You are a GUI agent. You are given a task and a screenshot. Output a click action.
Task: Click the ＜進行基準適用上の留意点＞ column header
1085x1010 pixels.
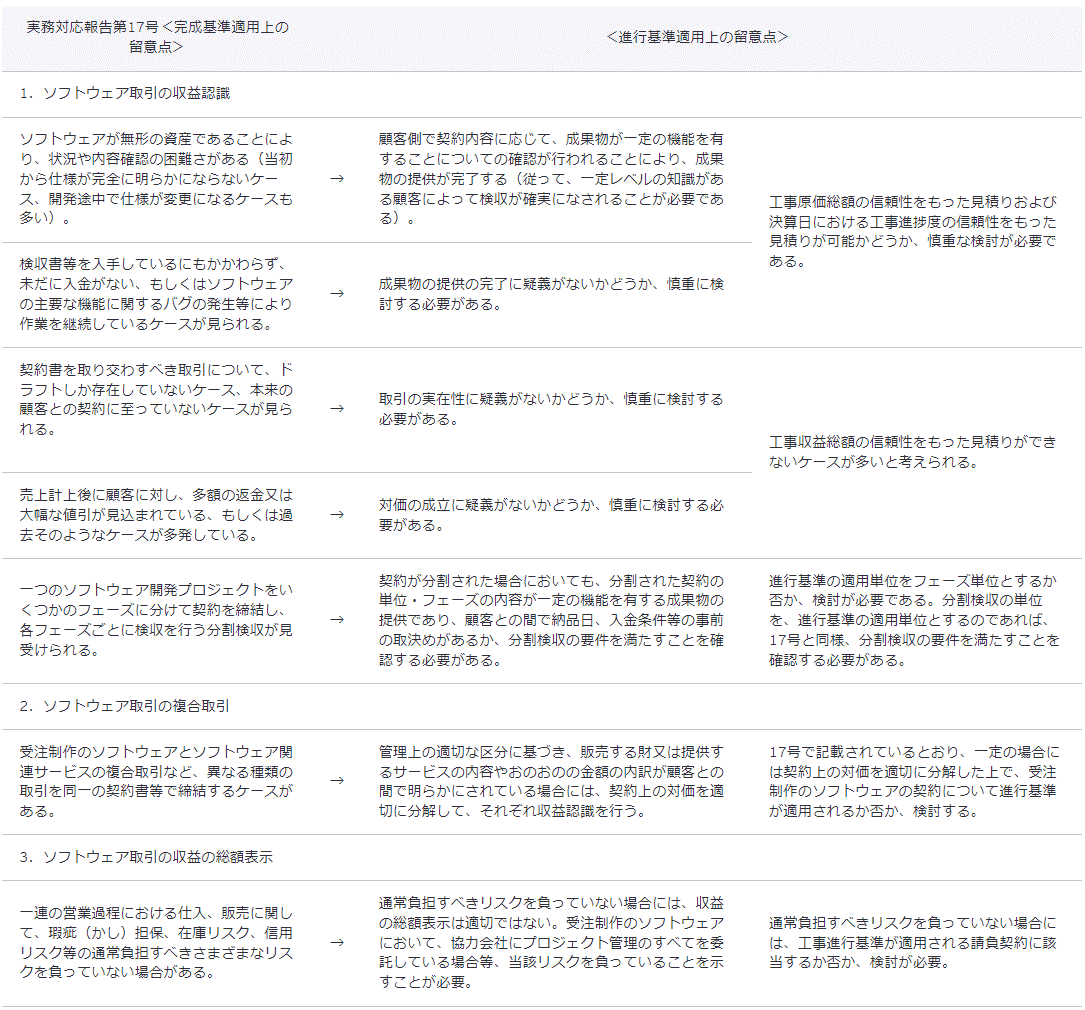pyautogui.click(x=697, y=37)
